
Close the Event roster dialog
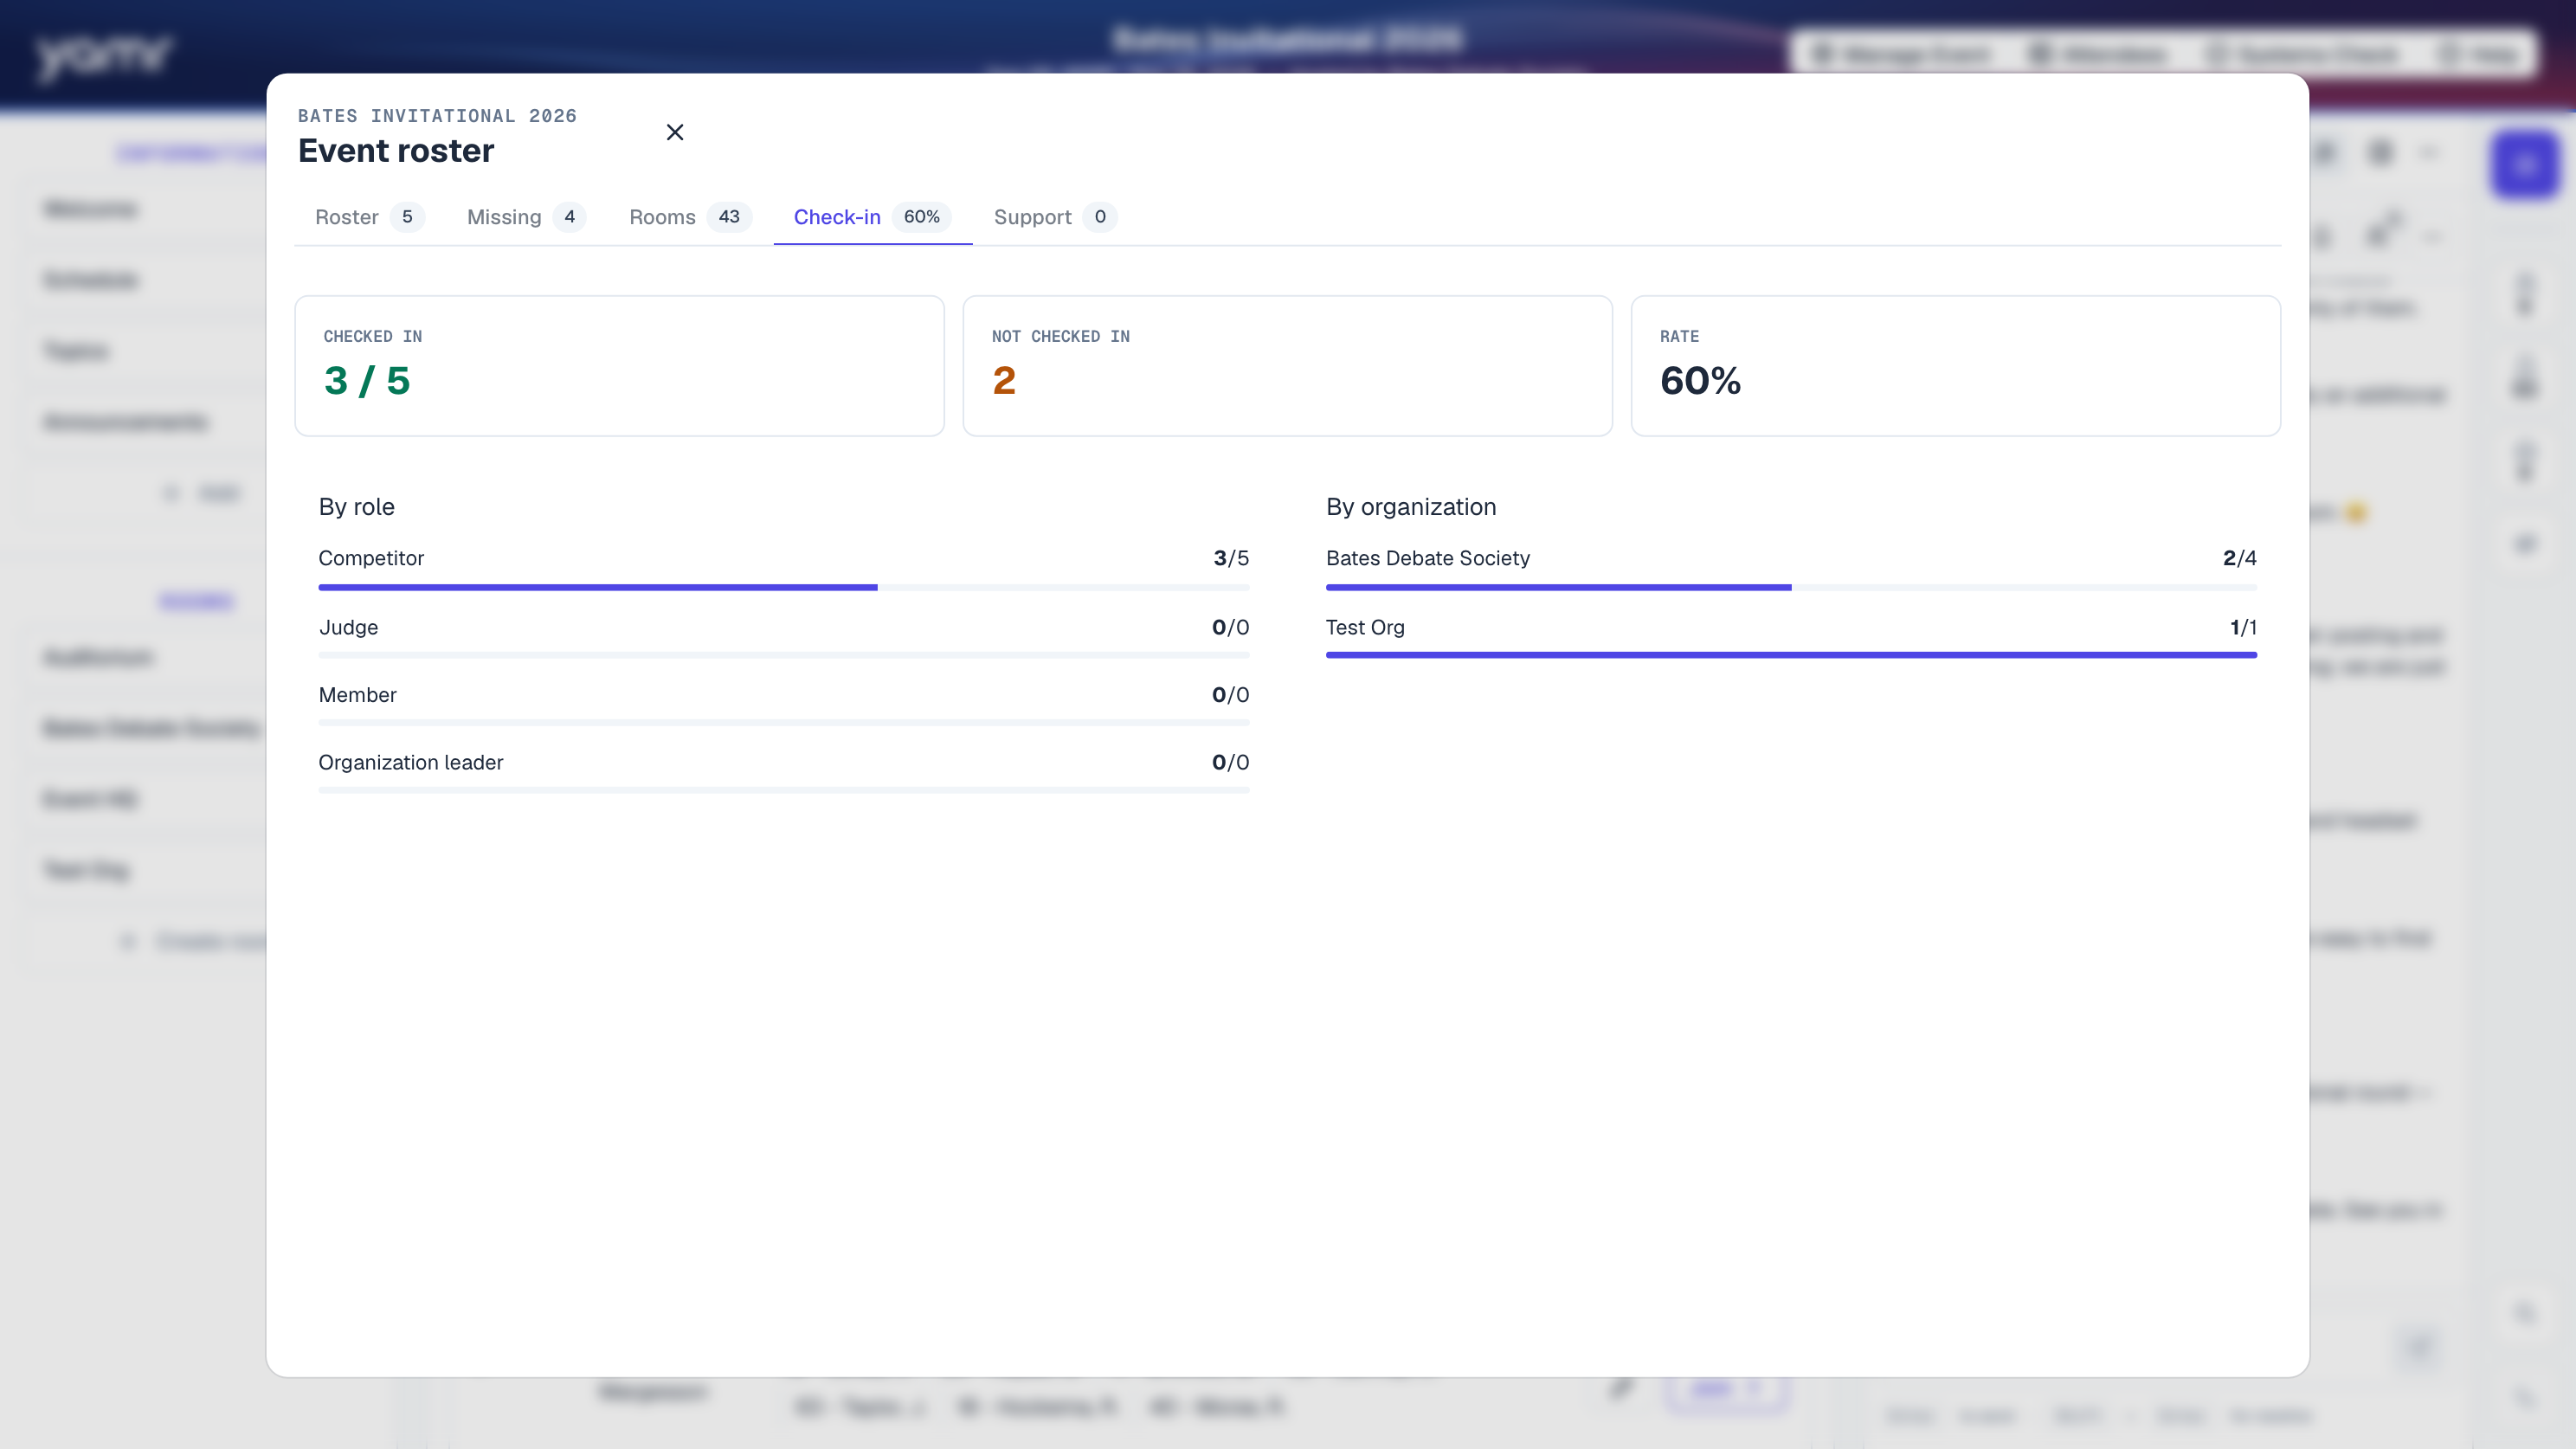click(x=675, y=132)
